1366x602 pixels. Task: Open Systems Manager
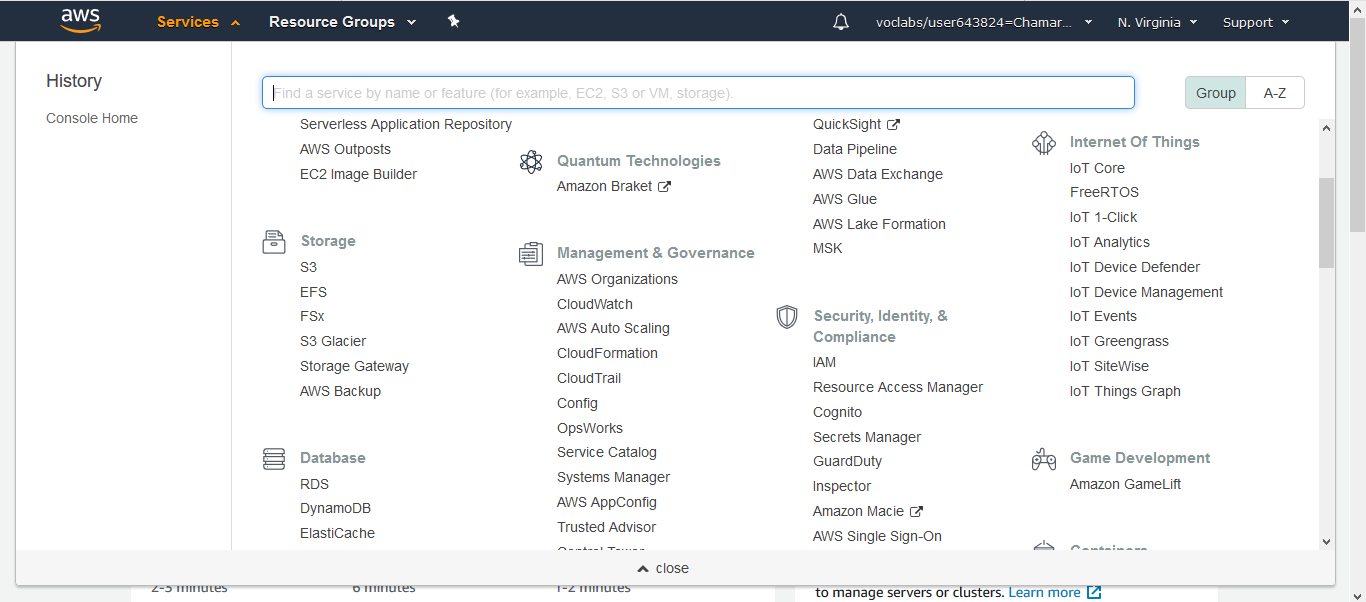pos(613,477)
